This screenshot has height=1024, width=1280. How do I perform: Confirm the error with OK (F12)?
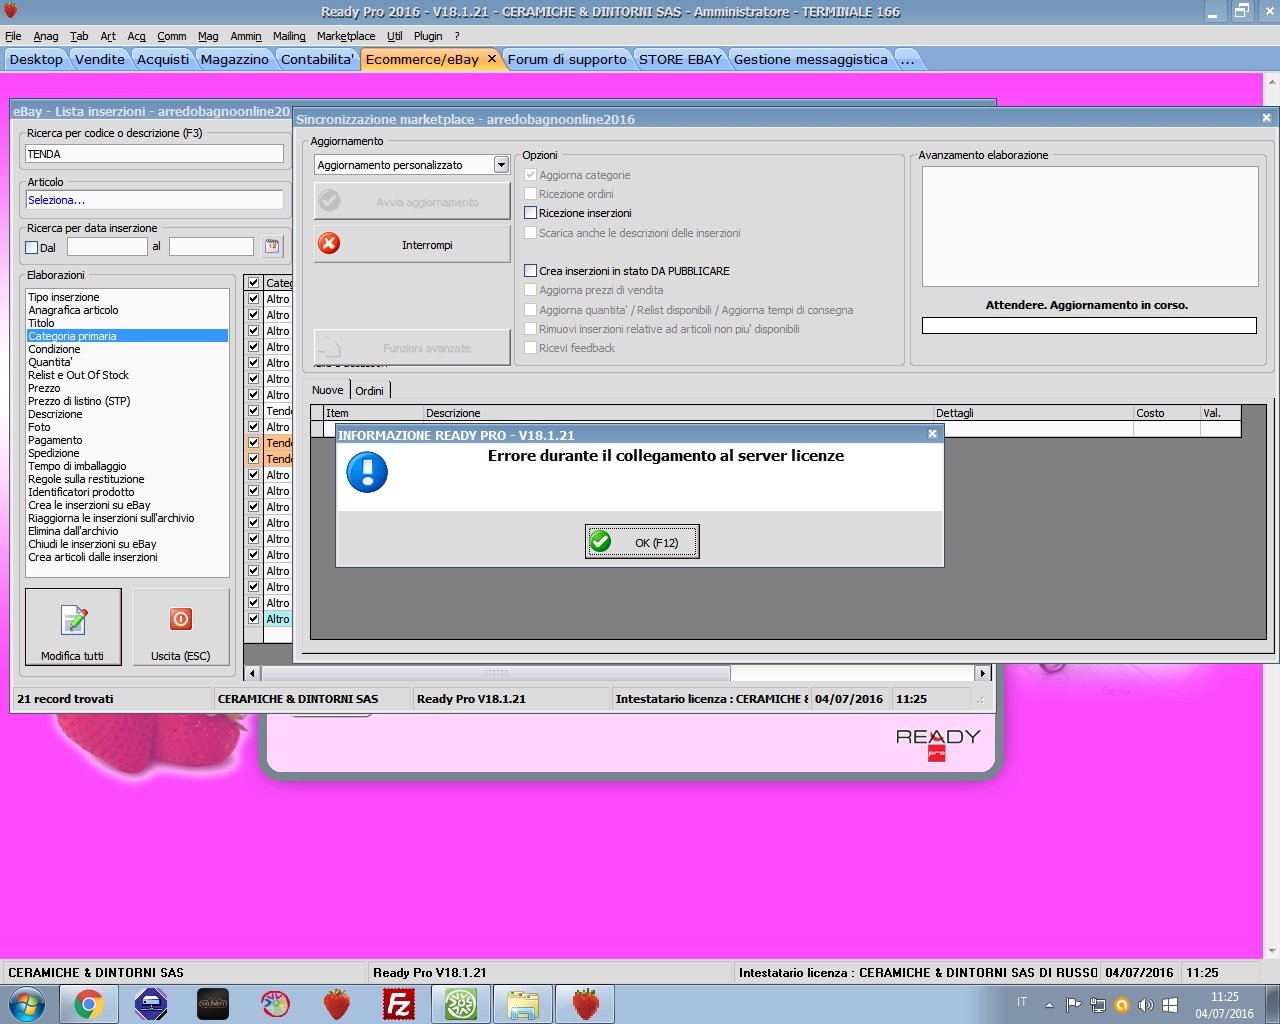pos(642,542)
